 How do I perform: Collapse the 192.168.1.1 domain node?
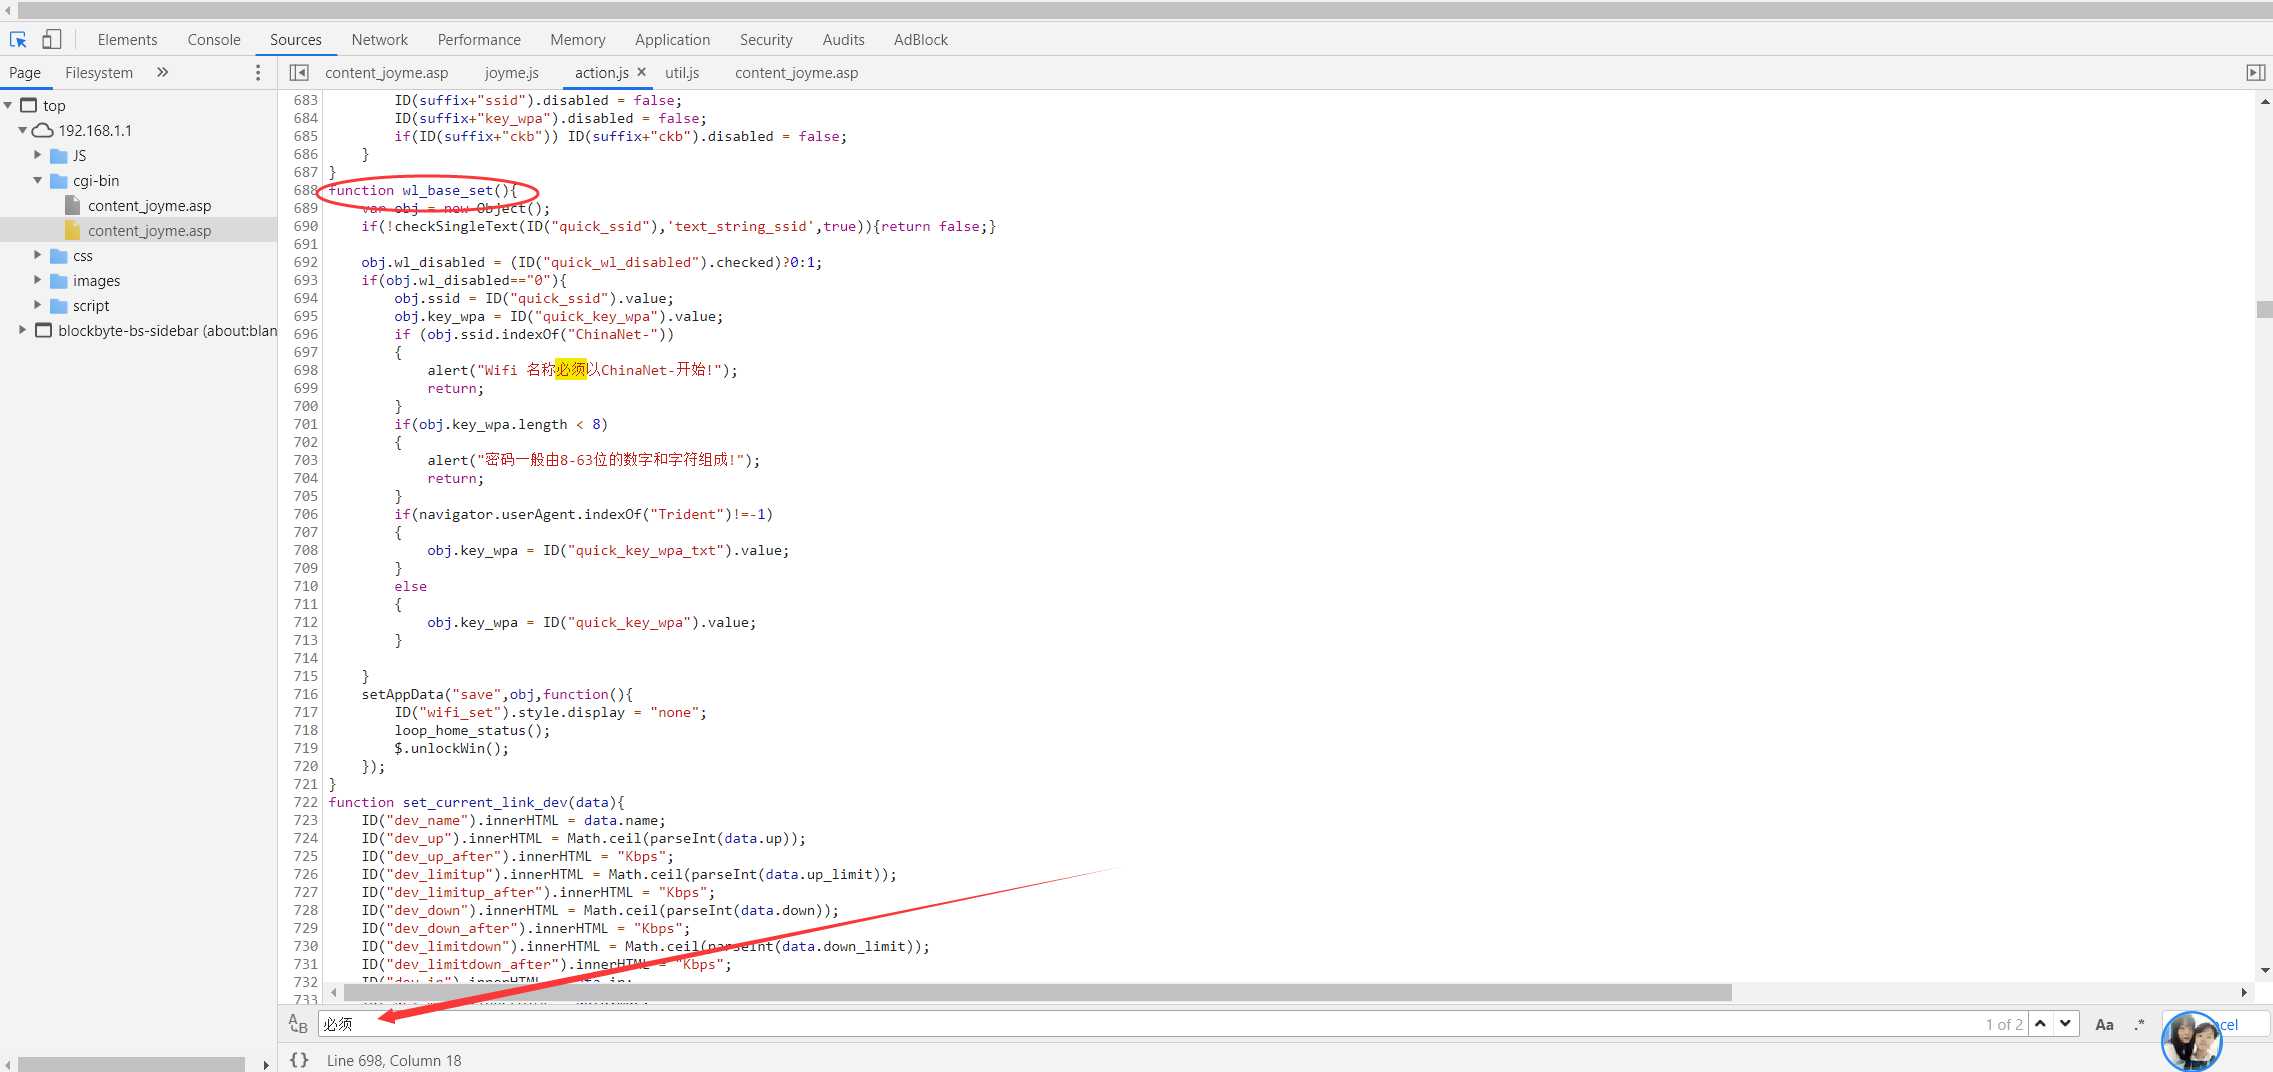point(22,130)
